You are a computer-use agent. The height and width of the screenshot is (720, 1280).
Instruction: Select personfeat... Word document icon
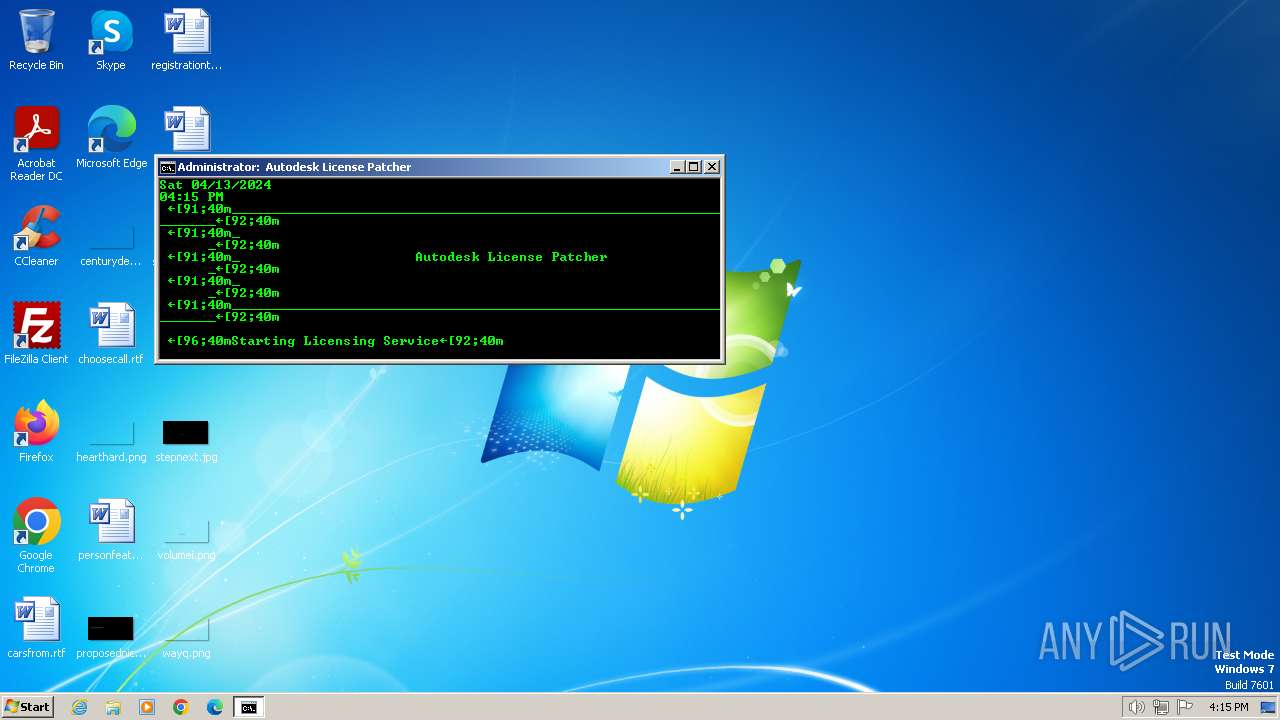coord(111,529)
